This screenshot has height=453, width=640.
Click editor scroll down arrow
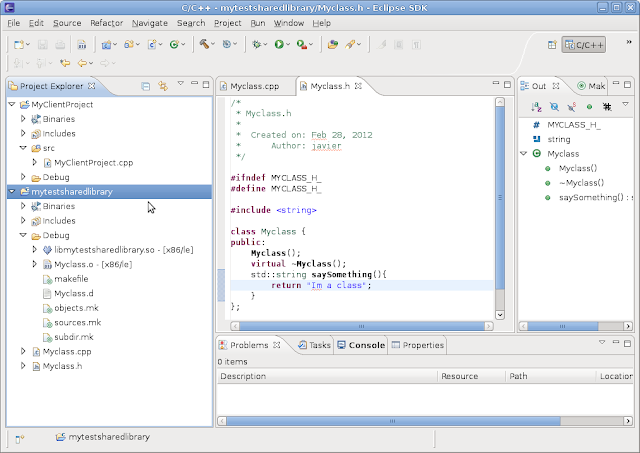500,315
